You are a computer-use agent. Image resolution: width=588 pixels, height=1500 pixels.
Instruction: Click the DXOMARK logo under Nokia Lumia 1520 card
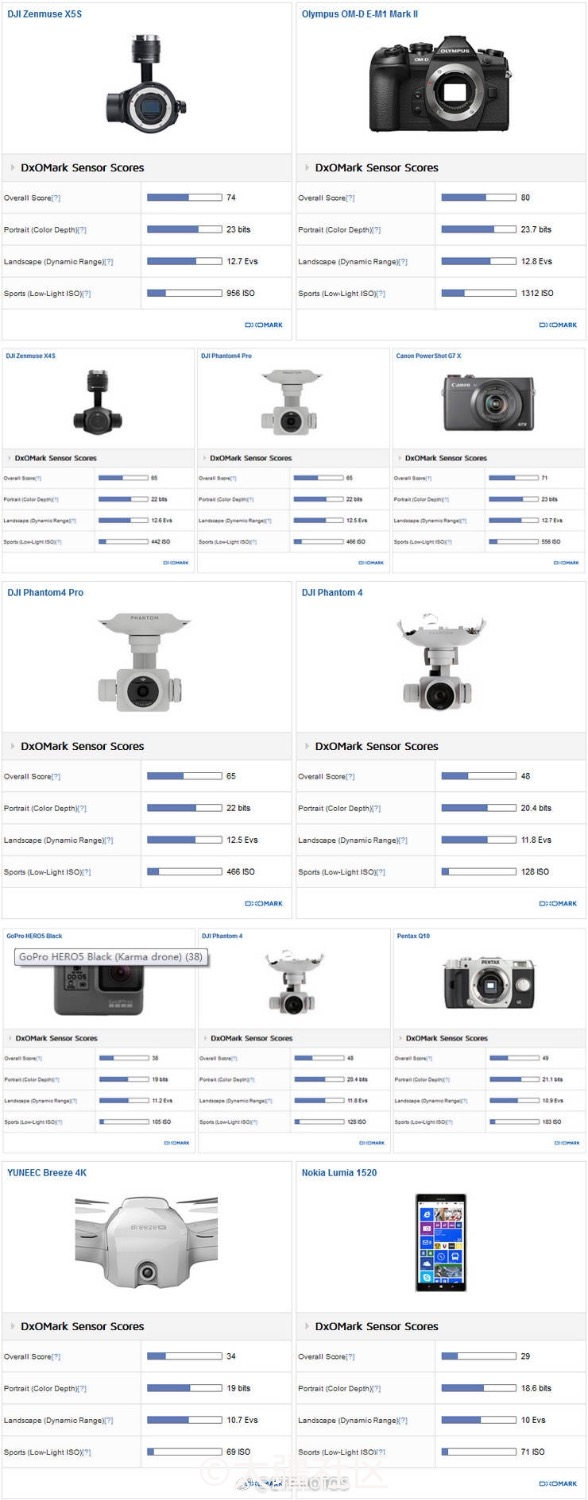click(558, 1484)
